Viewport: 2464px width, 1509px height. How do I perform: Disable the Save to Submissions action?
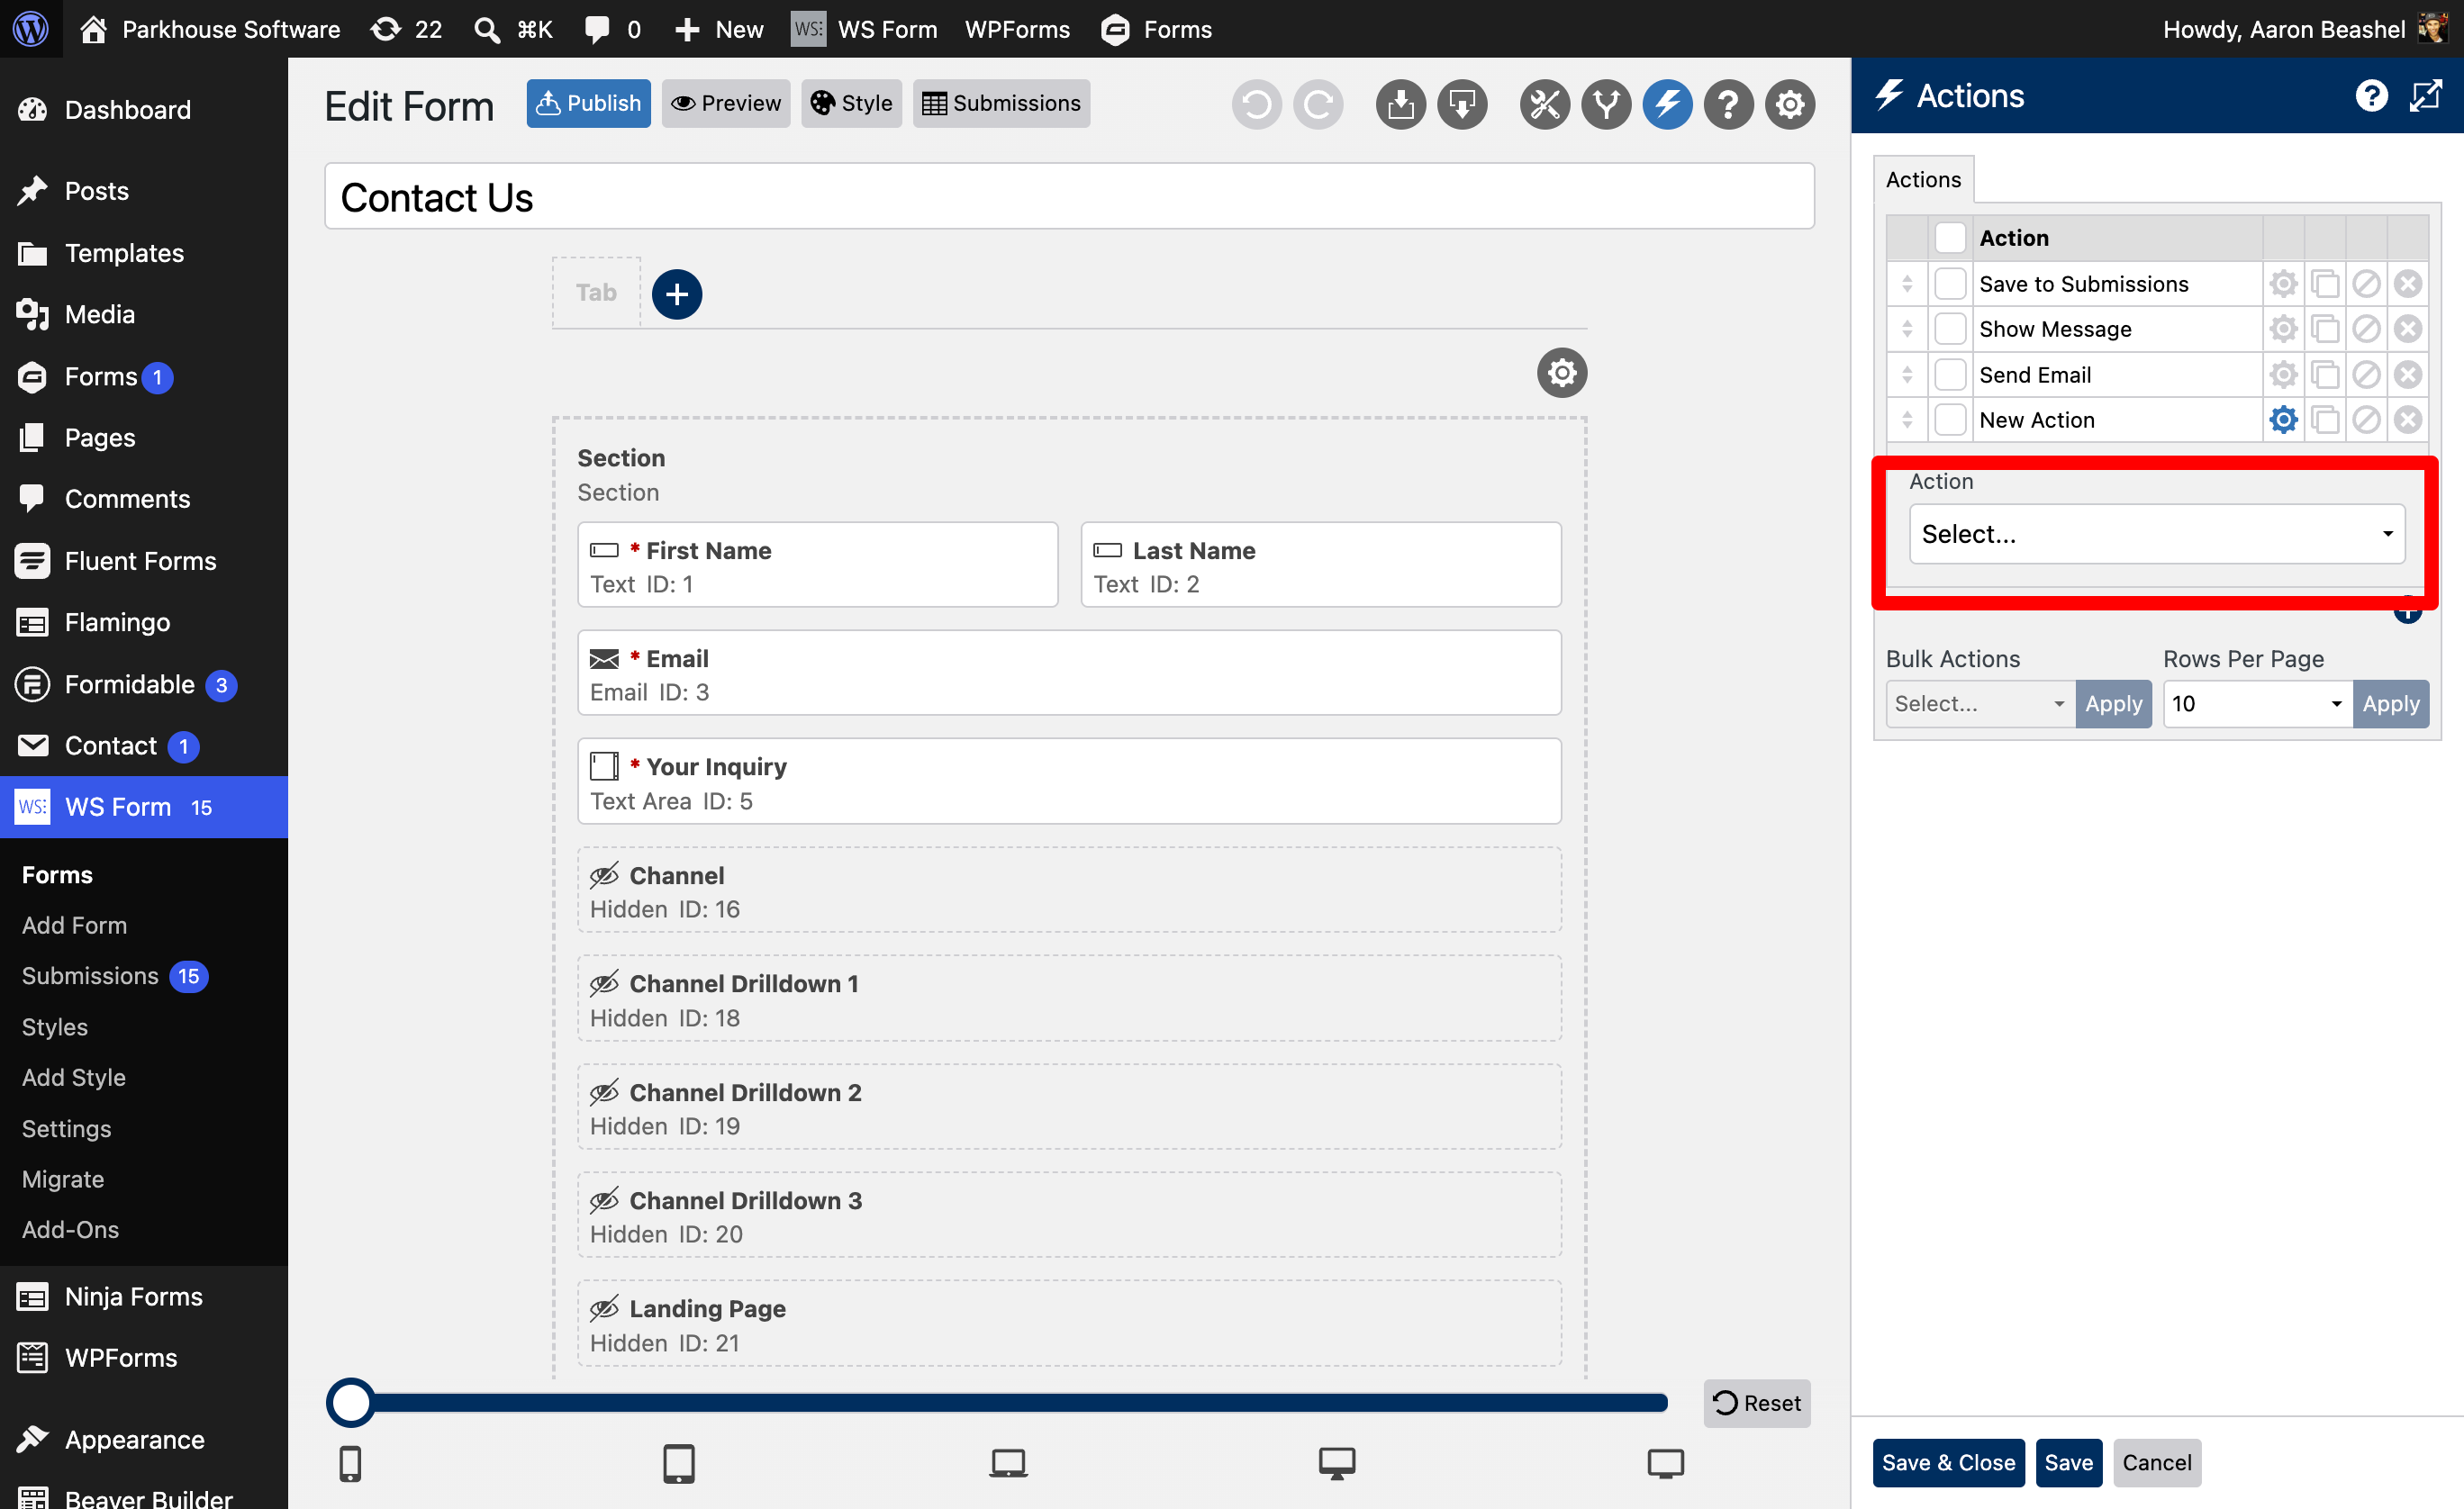[x=2366, y=284]
